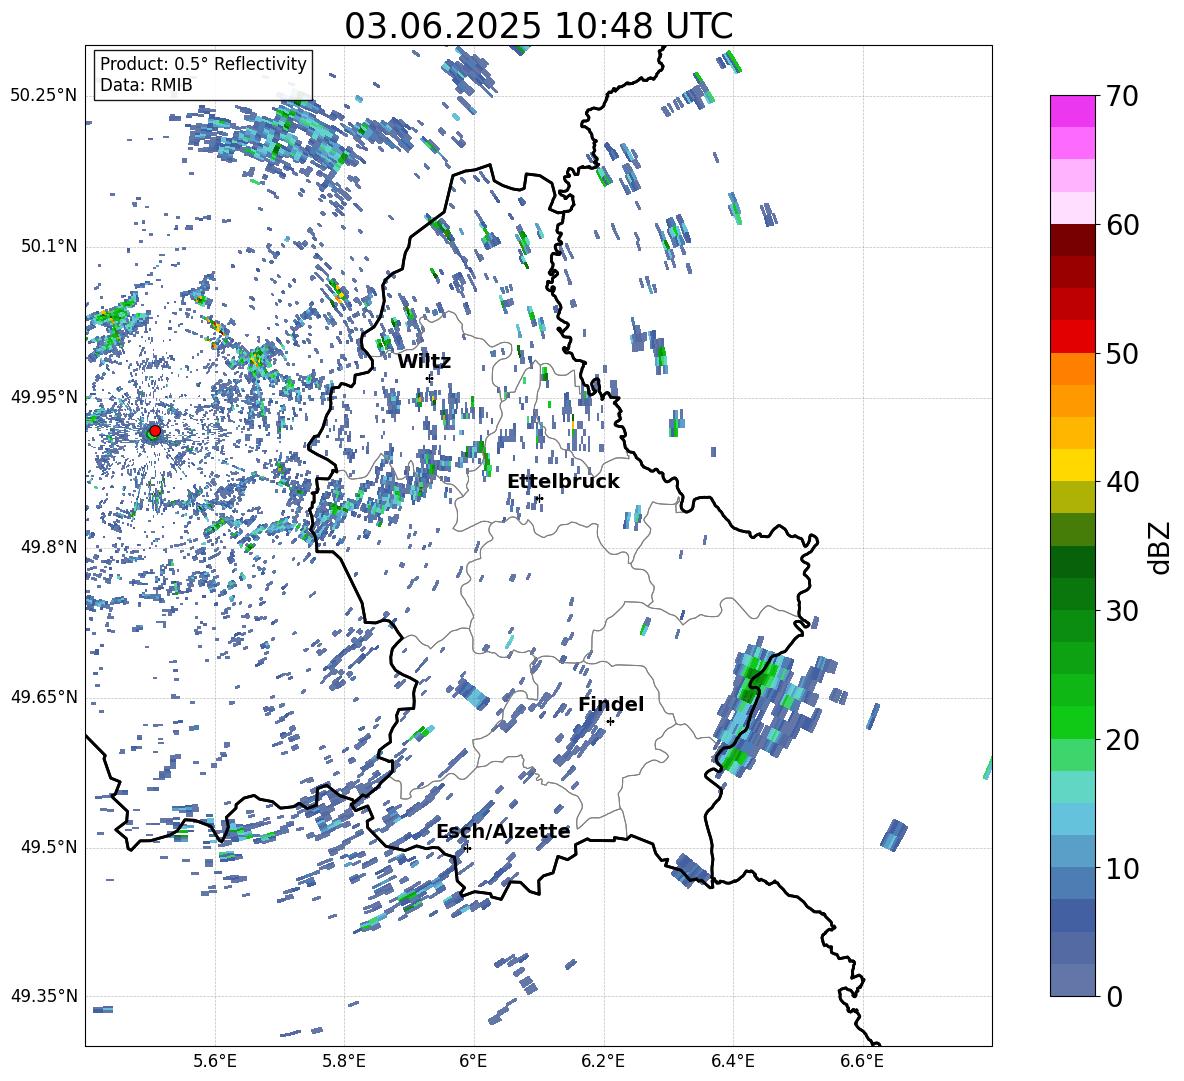Click the 5.6°E longitude label

215,1061
